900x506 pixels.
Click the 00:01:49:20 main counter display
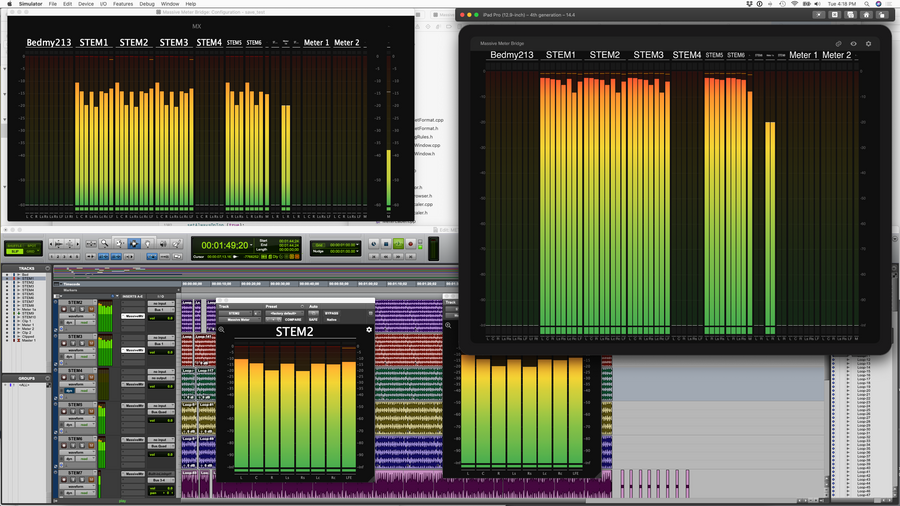click(x=224, y=245)
